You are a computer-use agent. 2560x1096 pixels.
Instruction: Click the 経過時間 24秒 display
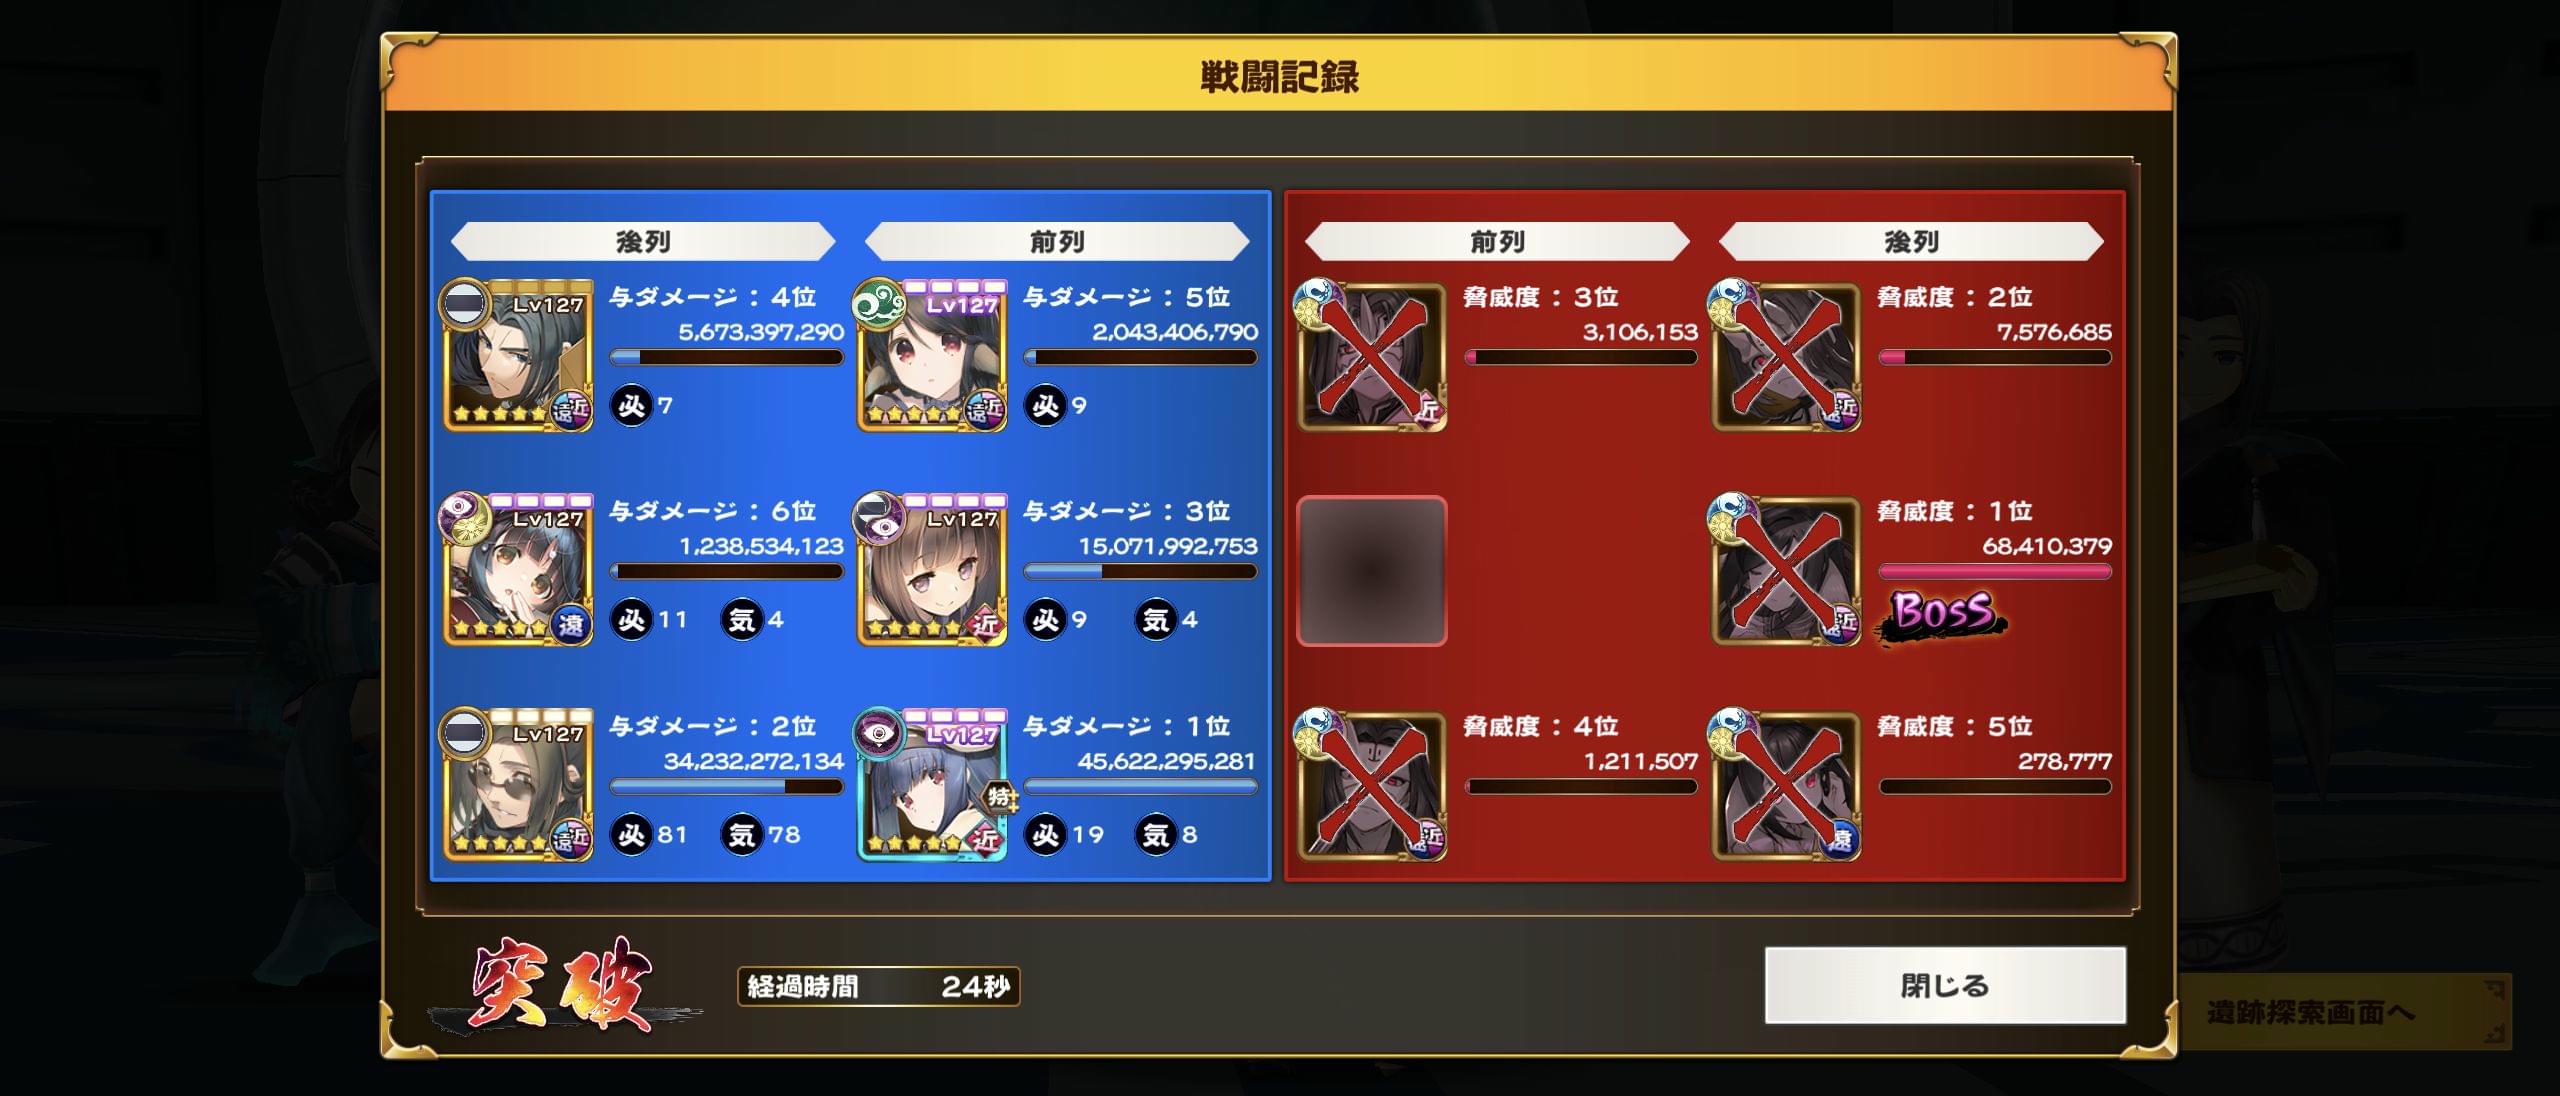coord(878,986)
